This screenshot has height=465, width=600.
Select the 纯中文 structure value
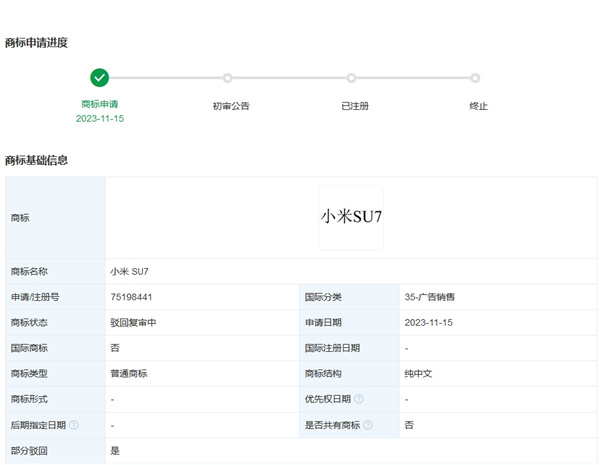pos(418,374)
